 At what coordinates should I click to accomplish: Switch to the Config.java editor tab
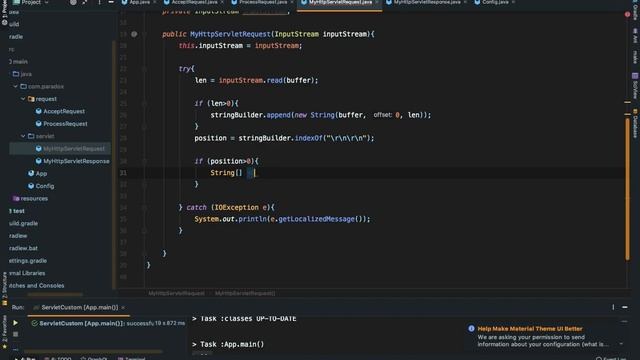pos(495,2)
